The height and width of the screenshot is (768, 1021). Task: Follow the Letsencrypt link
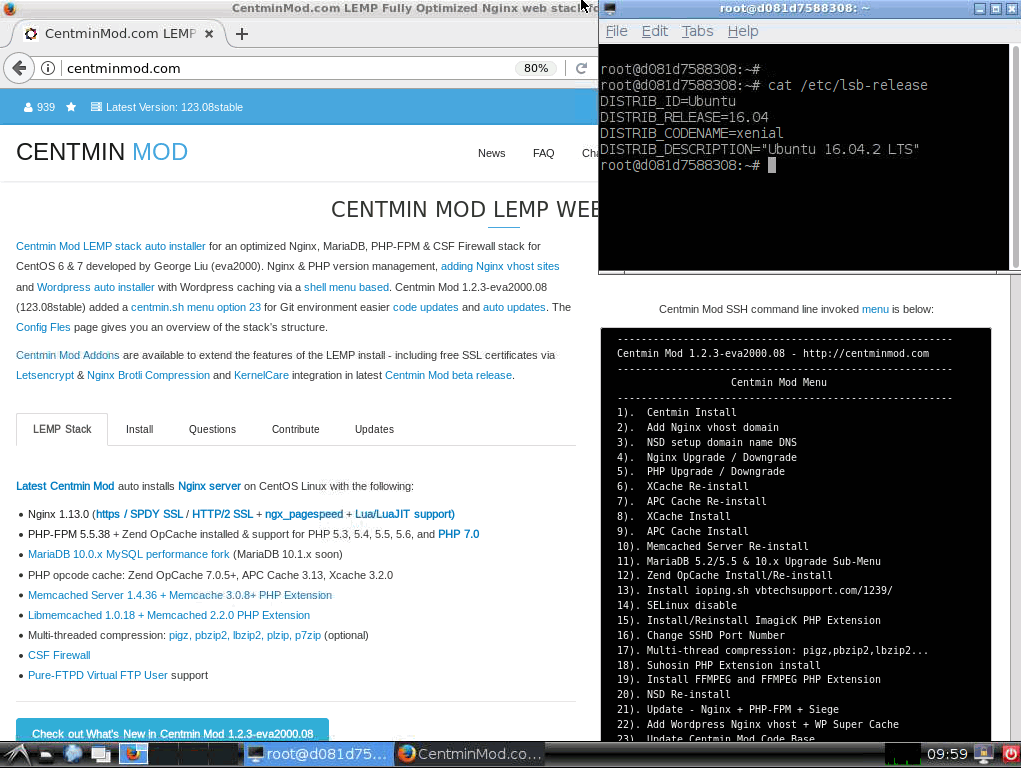[x=45, y=376]
